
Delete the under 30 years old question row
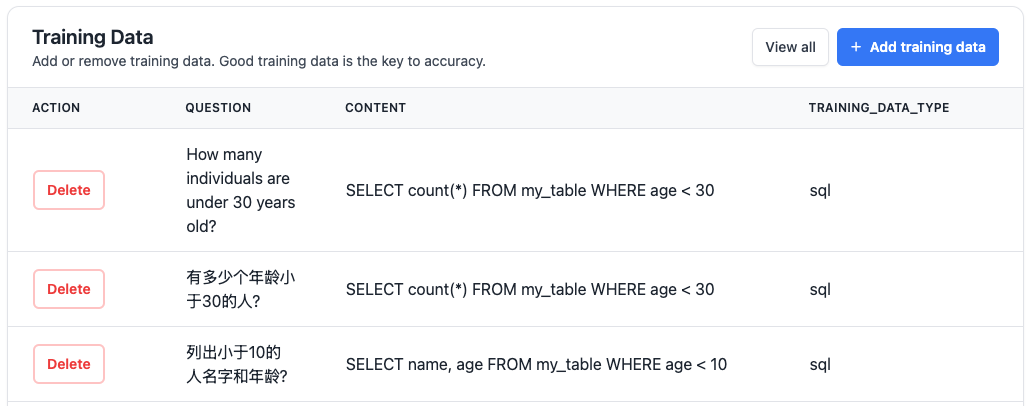coord(69,190)
